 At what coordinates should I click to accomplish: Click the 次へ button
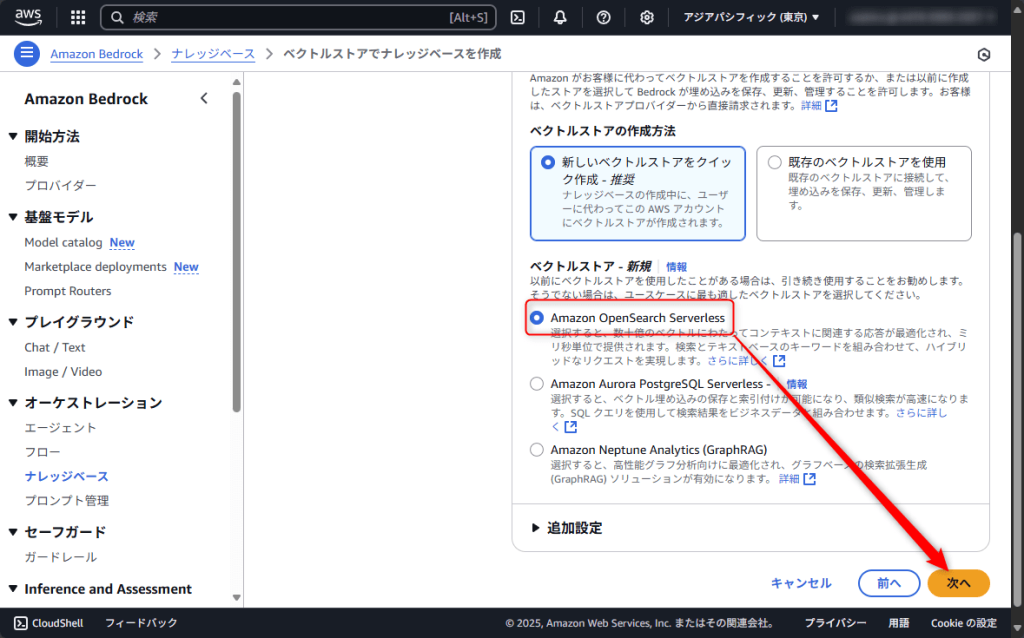click(x=958, y=583)
